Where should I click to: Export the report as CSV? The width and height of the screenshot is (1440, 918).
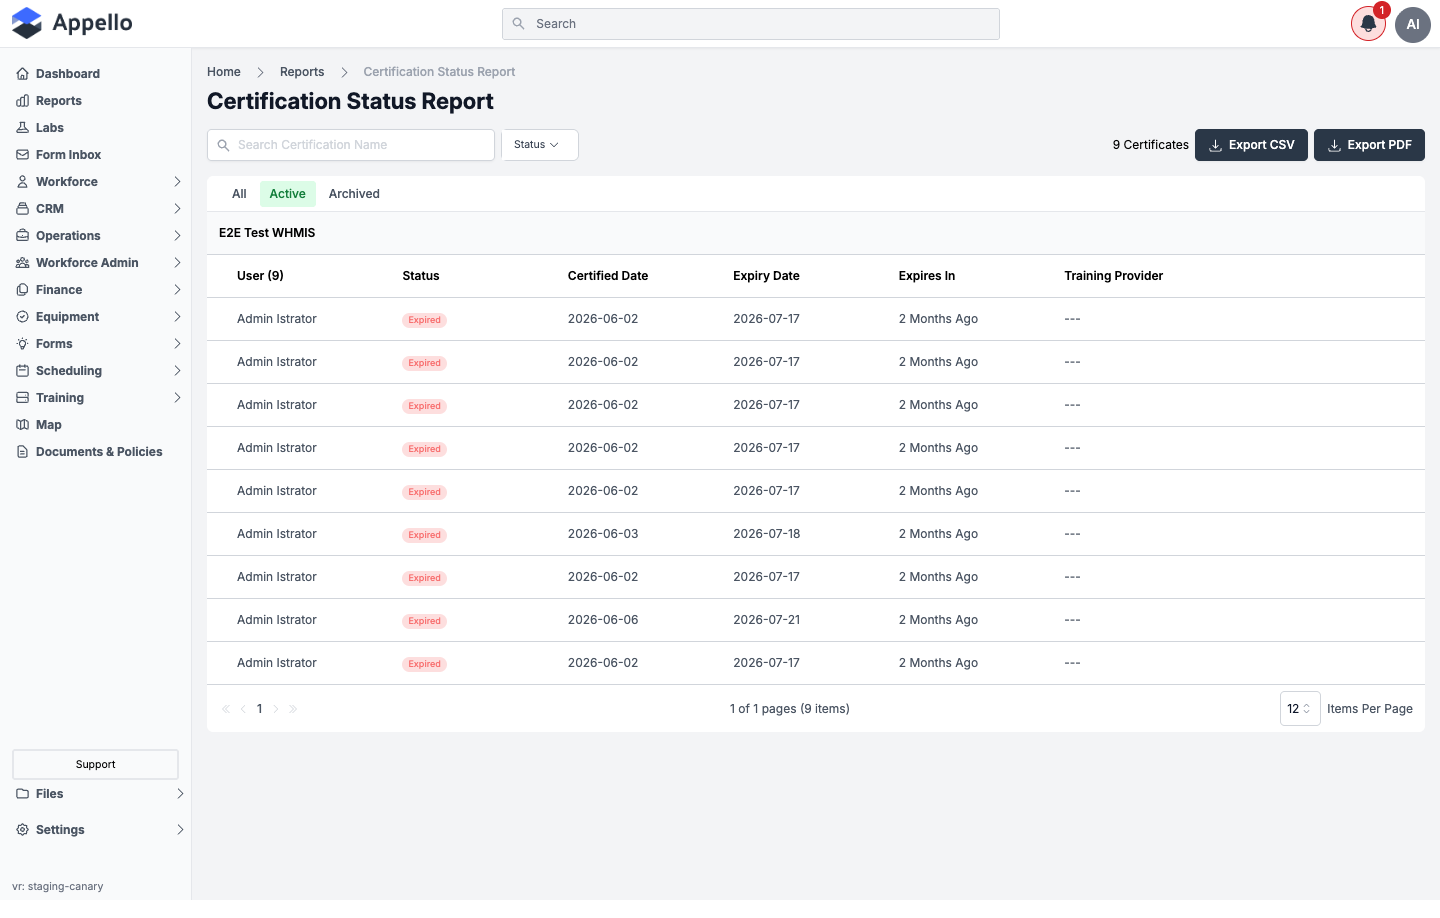(1251, 145)
